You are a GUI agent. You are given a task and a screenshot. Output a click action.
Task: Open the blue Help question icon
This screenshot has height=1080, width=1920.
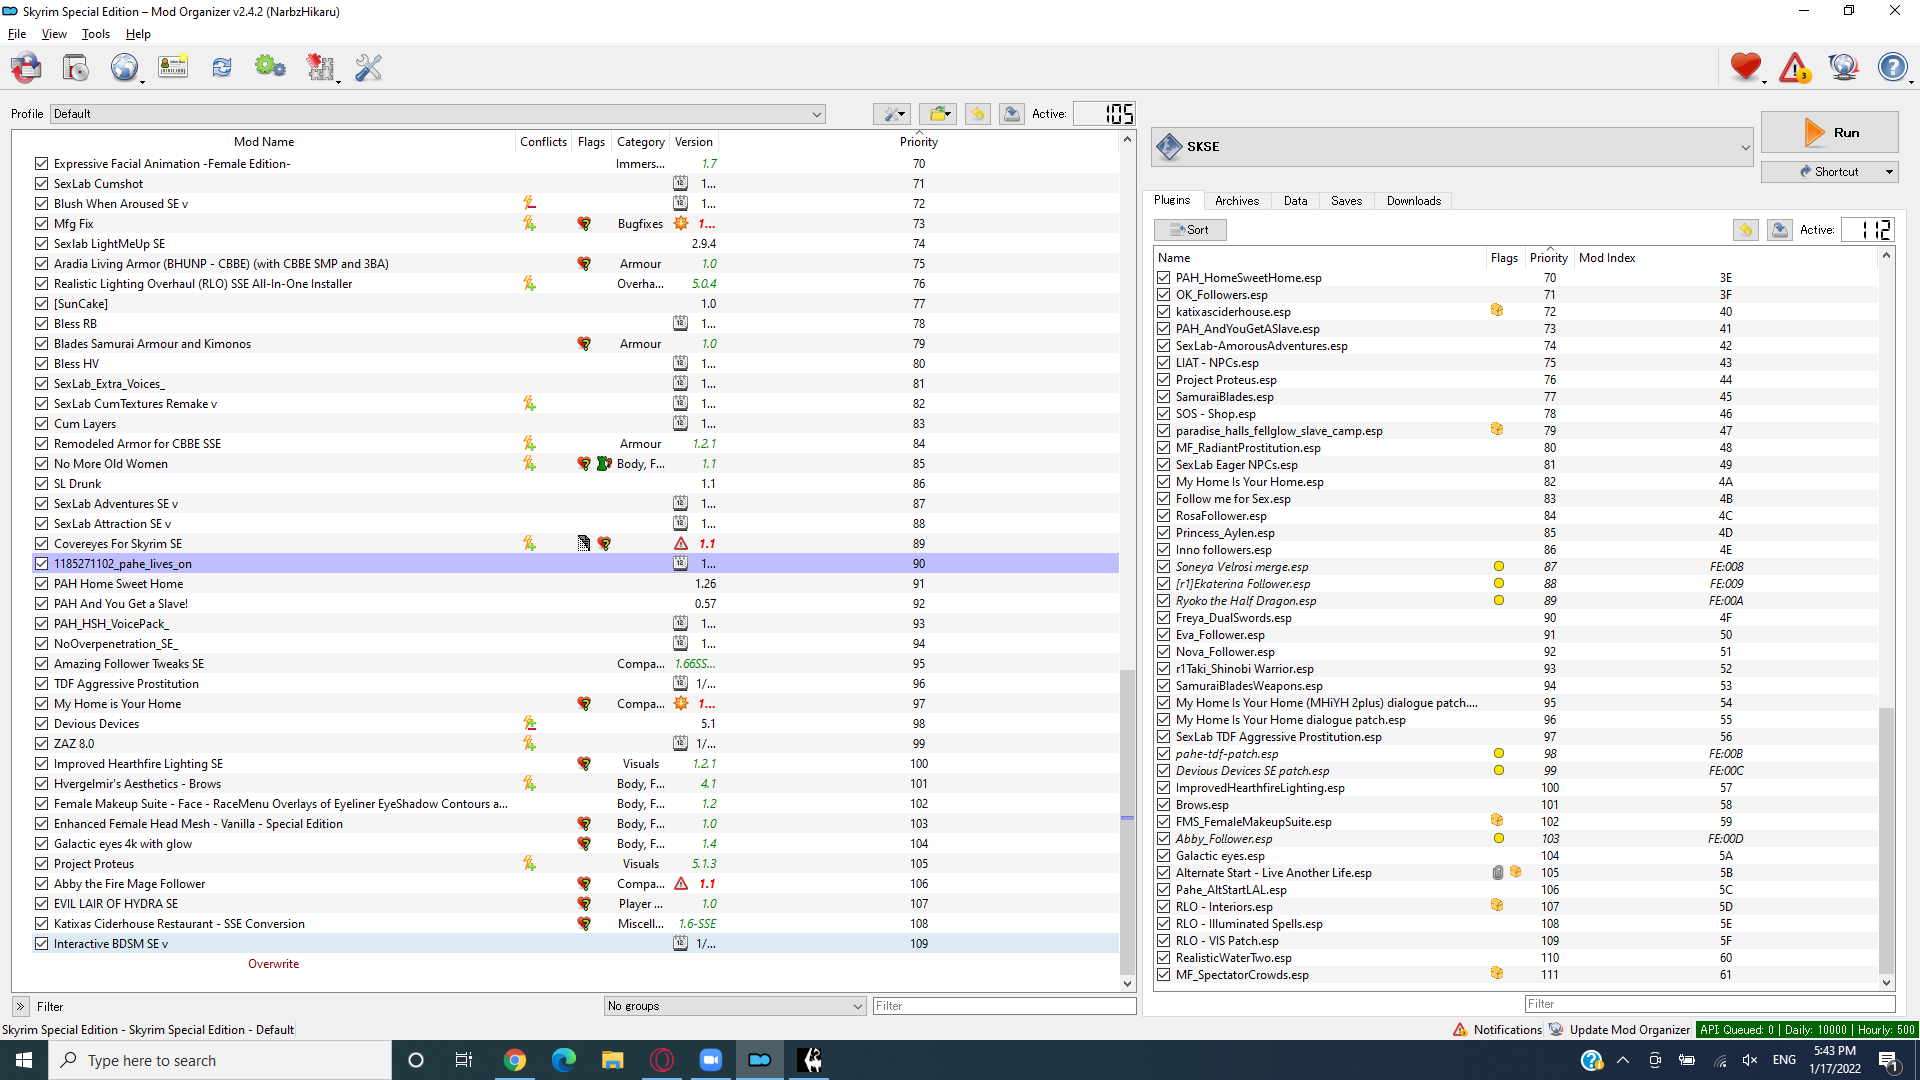[1892, 68]
